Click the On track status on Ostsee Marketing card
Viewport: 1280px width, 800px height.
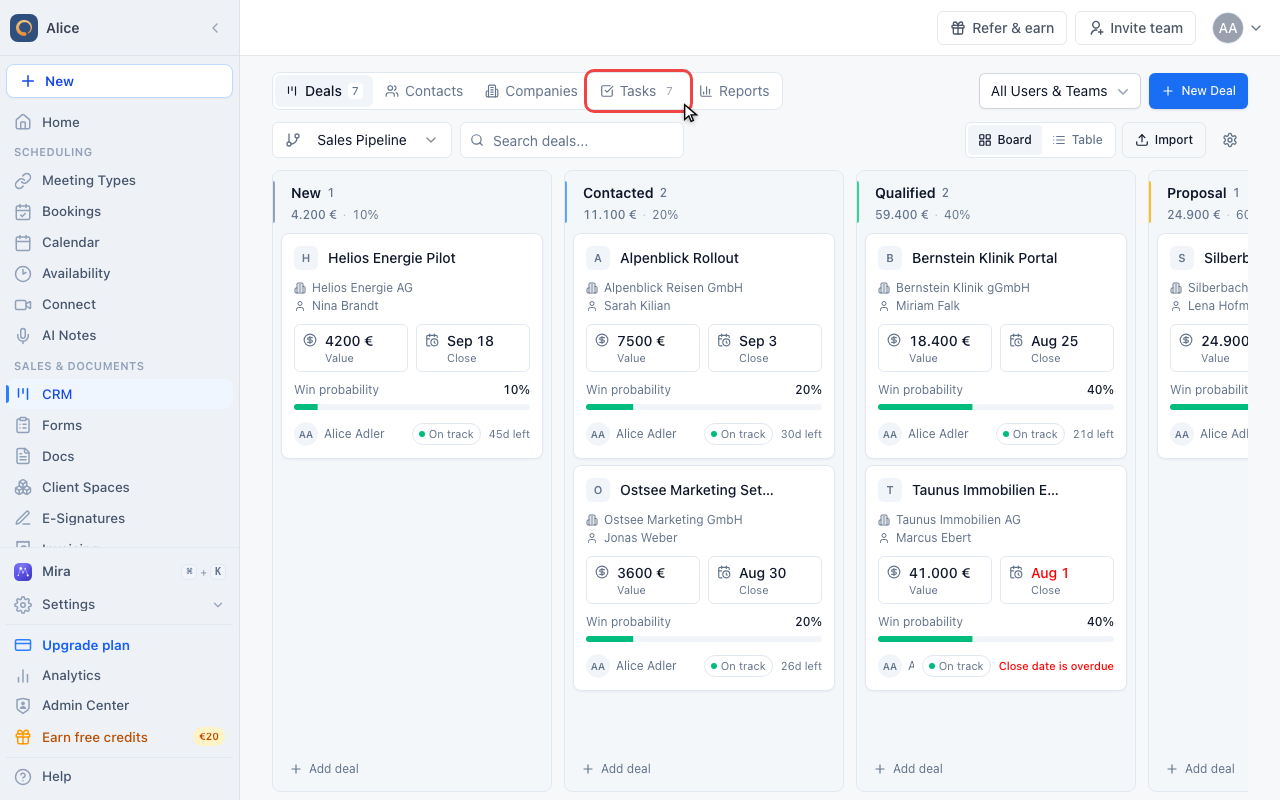point(738,666)
